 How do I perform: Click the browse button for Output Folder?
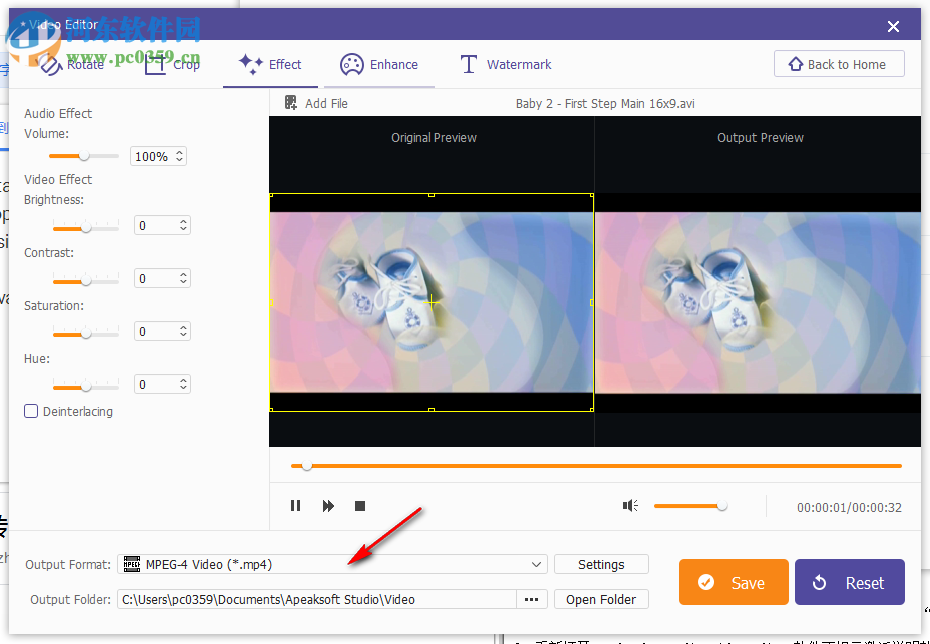point(531,599)
